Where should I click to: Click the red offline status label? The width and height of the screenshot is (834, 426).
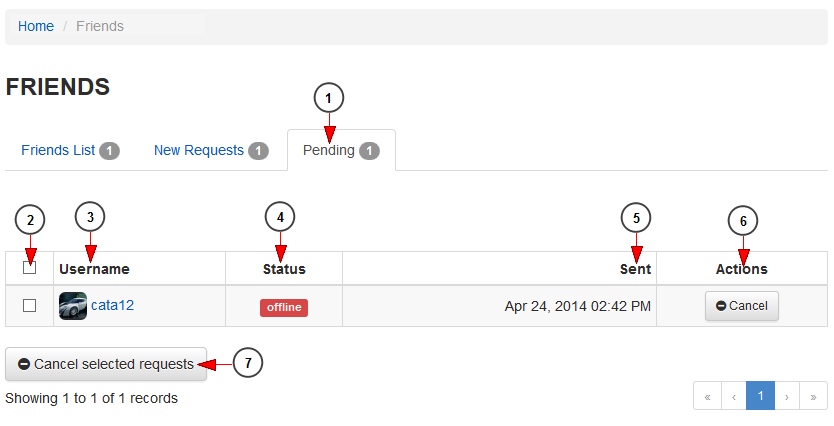tap(284, 307)
